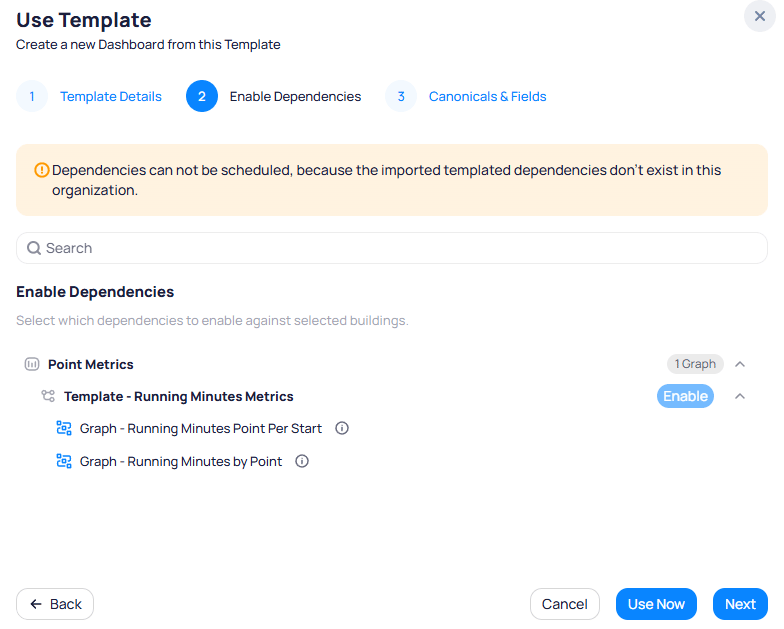The image size is (784, 629).
Task: Cancel the Use Template dialog
Action: point(564,604)
